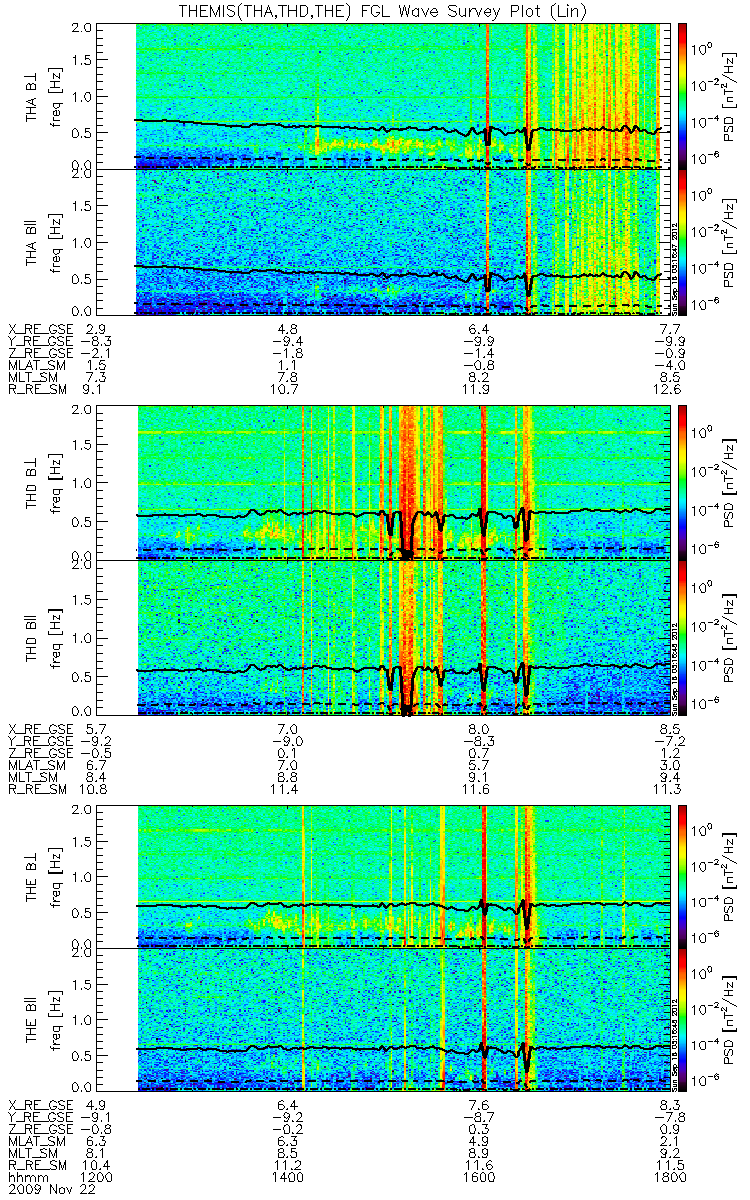The width and height of the screenshot is (750, 1200).
Task: Click the X_RE_GSE value '8.0'
Action: (x=479, y=728)
